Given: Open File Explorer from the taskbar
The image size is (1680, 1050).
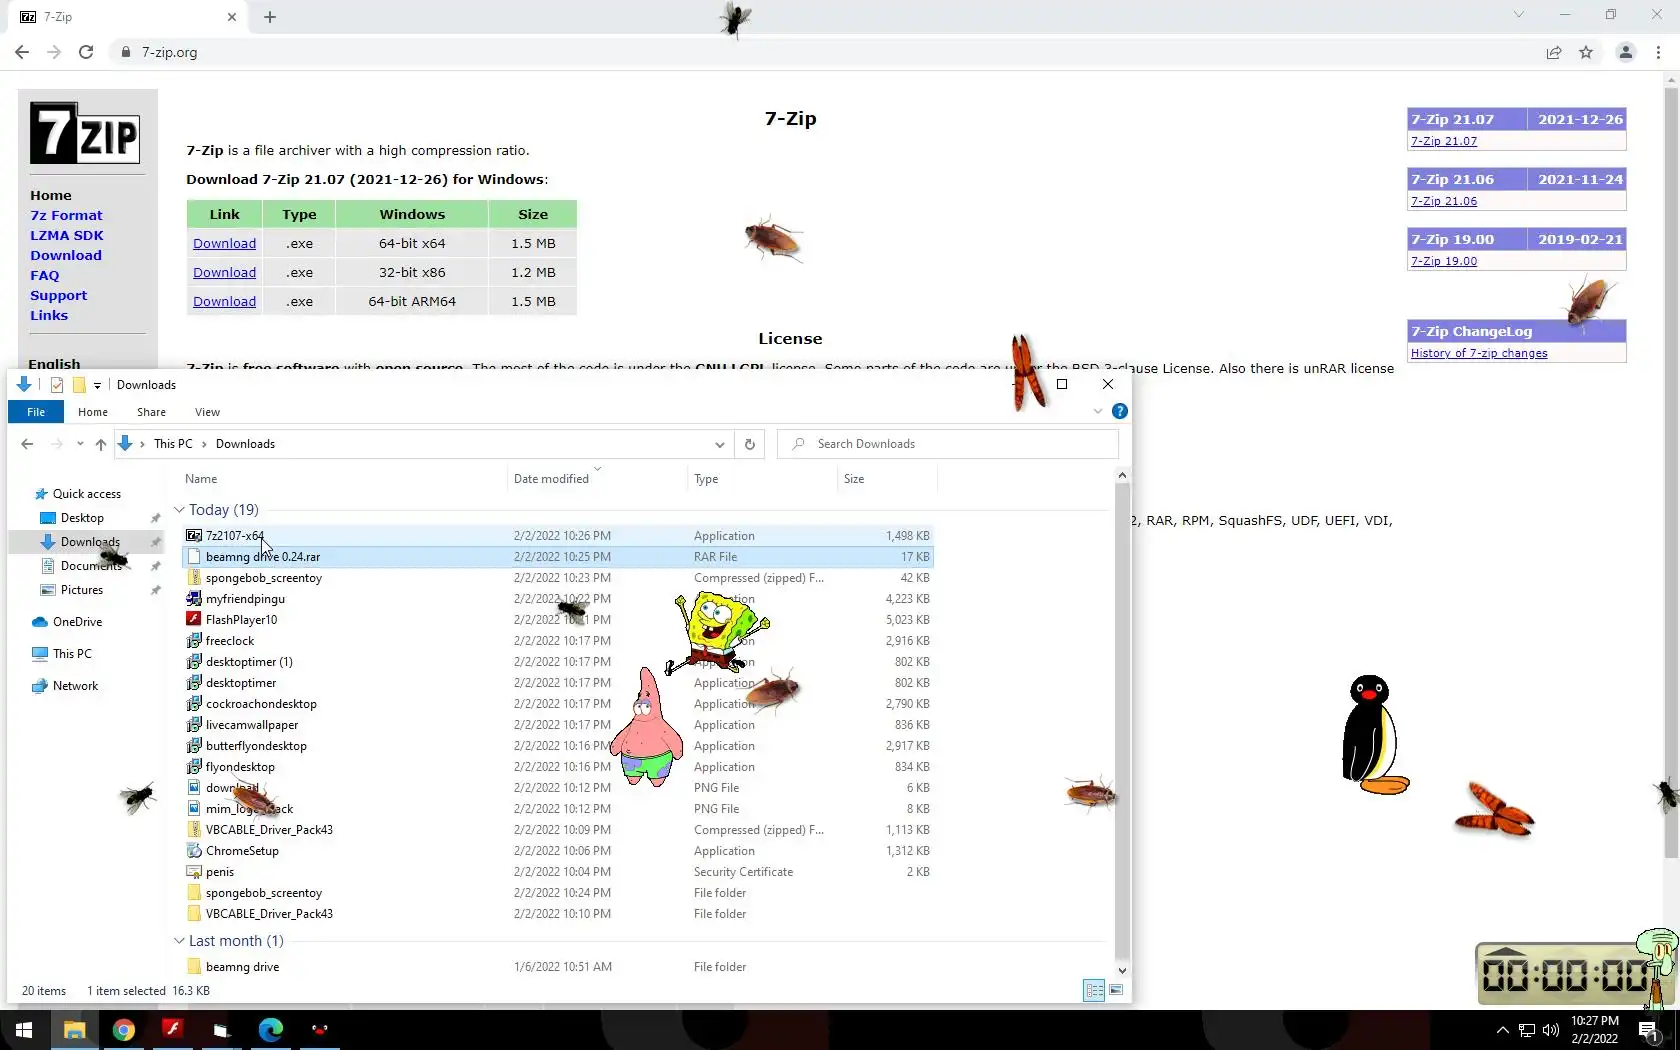Looking at the screenshot, I should click(74, 1030).
